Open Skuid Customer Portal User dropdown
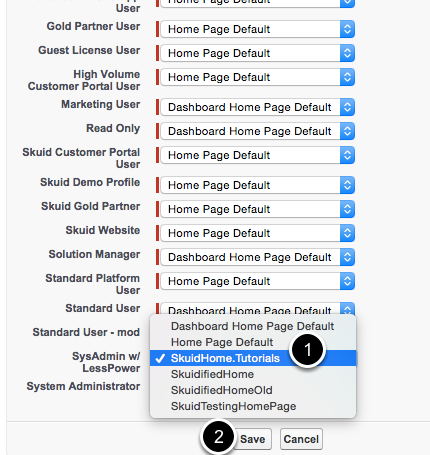The height and width of the screenshot is (455, 430). point(257,155)
